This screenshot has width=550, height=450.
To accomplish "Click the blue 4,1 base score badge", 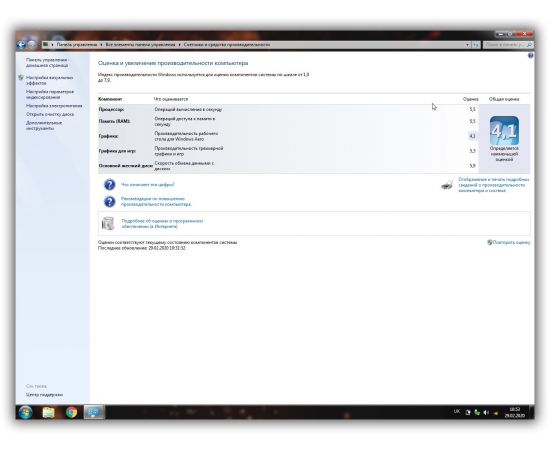I will (504, 131).
